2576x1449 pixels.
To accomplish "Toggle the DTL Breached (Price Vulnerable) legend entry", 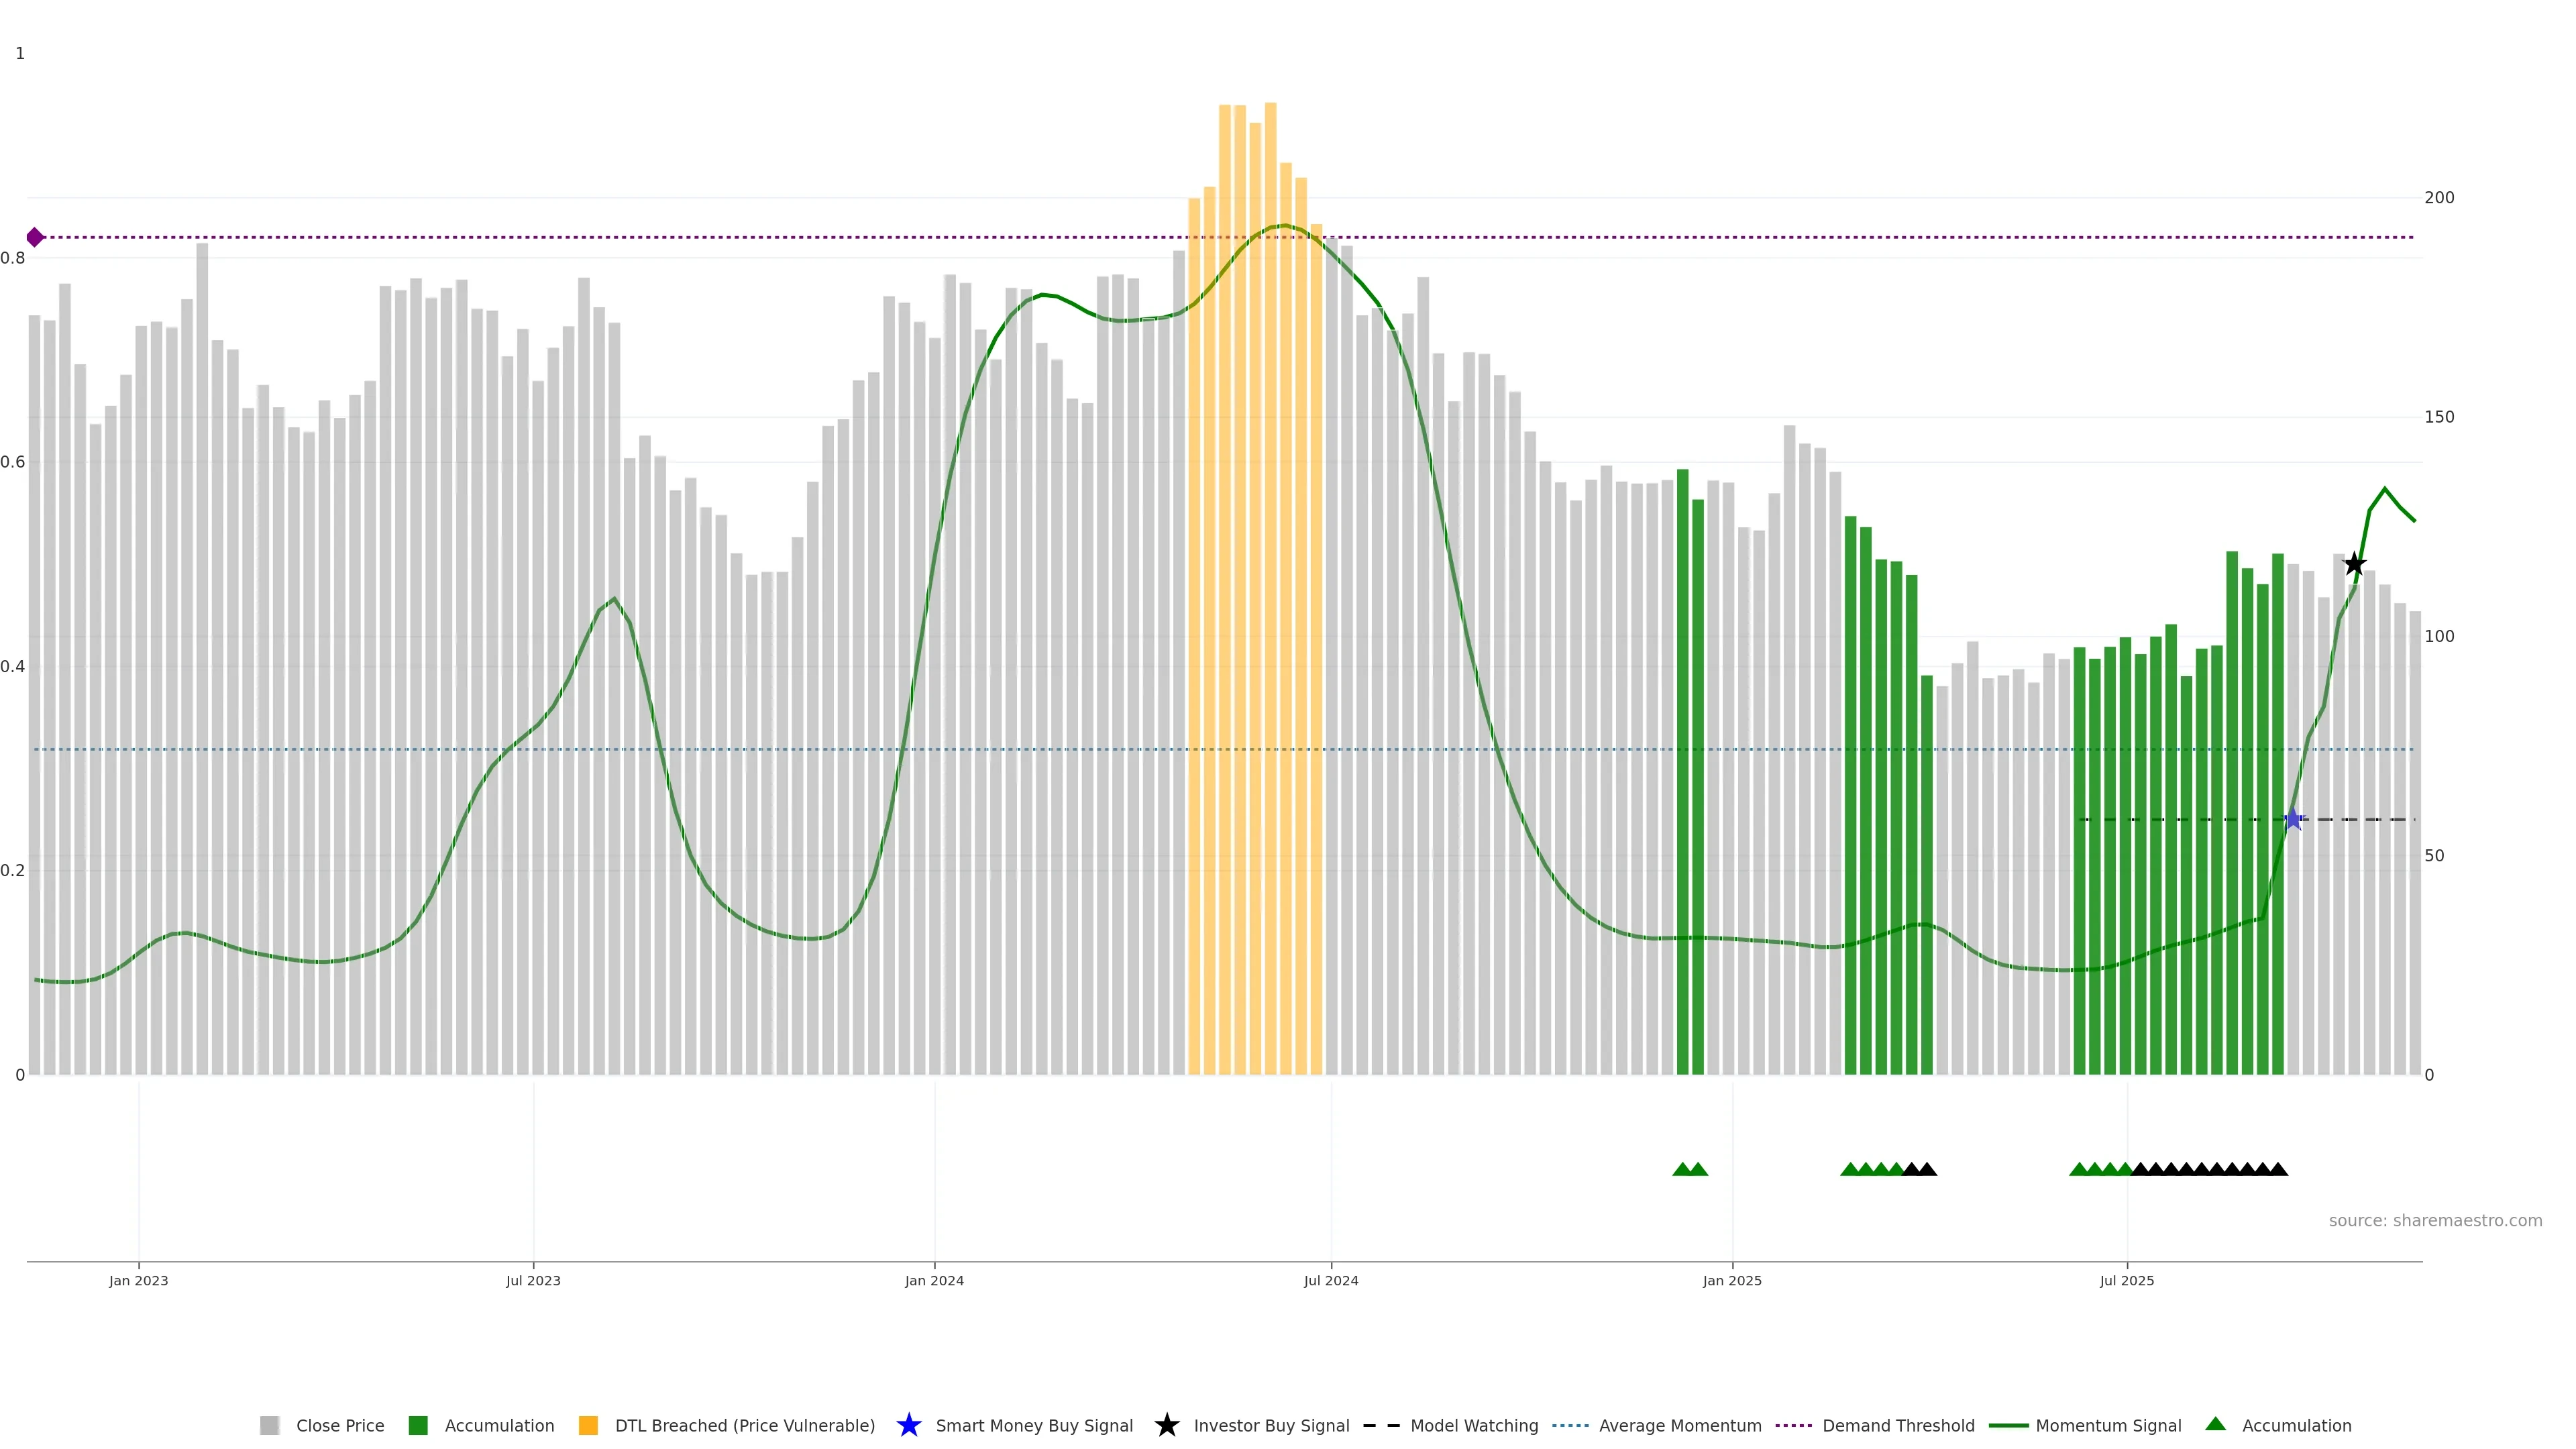I will 744,1425.
